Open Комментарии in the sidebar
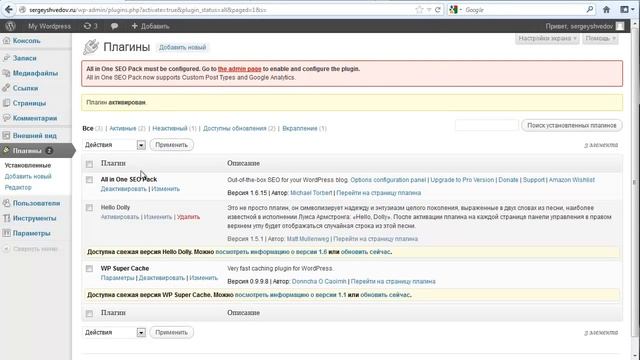Viewport: 640px width, 360px height. click(x=35, y=118)
